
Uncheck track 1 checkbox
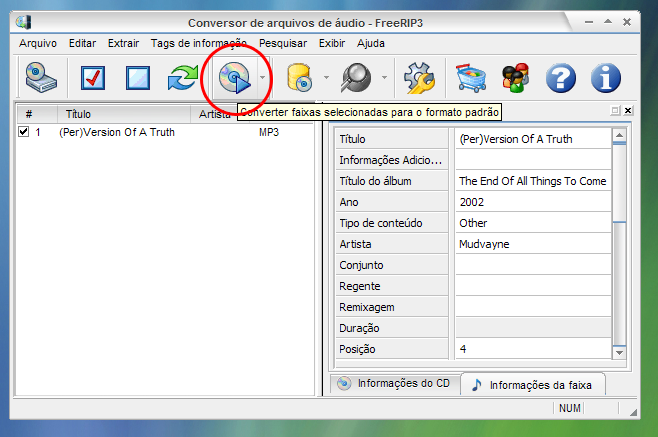(x=24, y=132)
